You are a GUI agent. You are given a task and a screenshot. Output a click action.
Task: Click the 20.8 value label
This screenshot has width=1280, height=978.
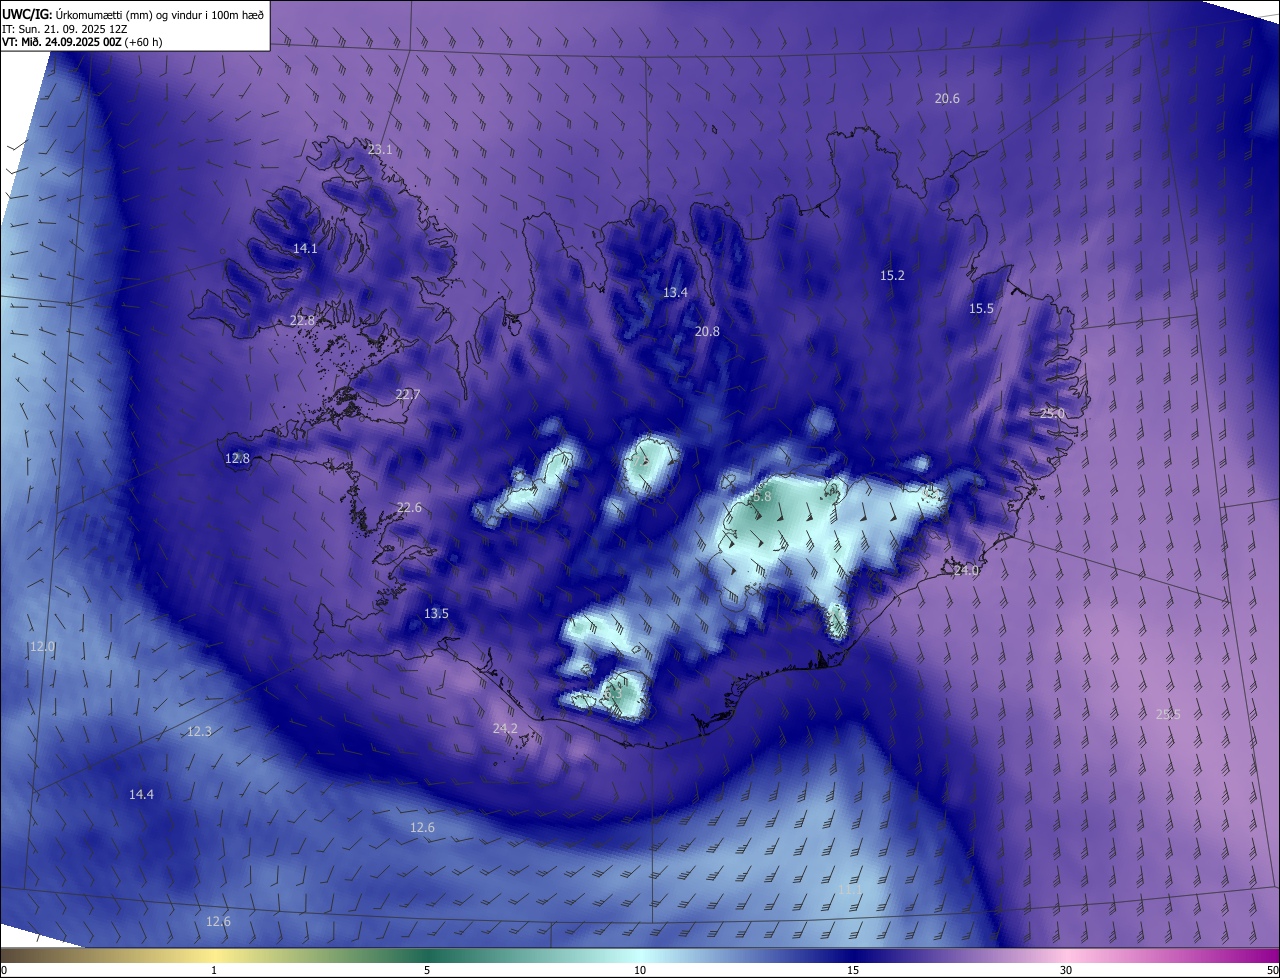[707, 331]
